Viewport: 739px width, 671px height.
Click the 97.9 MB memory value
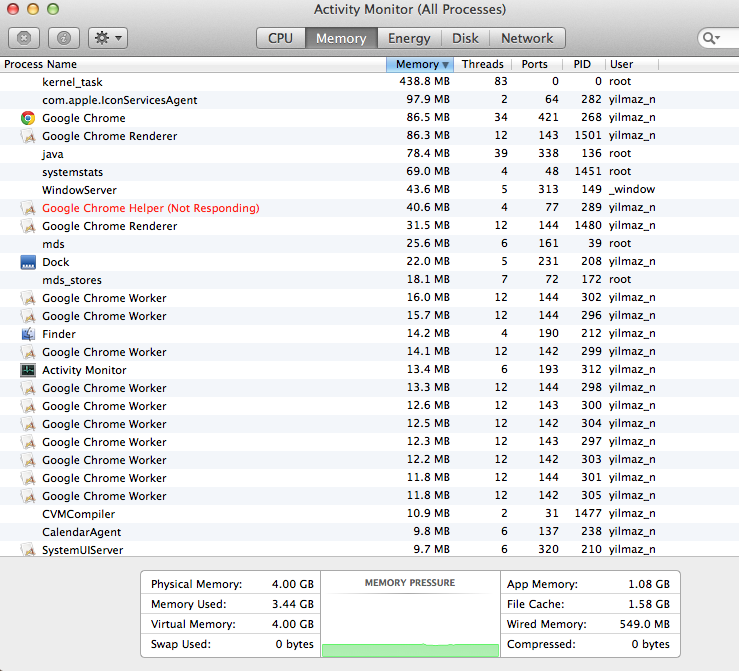coord(428,99)
